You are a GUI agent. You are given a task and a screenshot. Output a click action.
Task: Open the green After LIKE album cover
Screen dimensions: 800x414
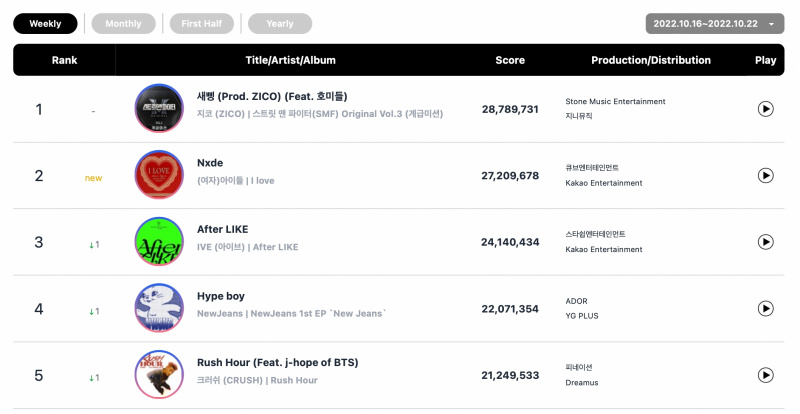[159, 241]
